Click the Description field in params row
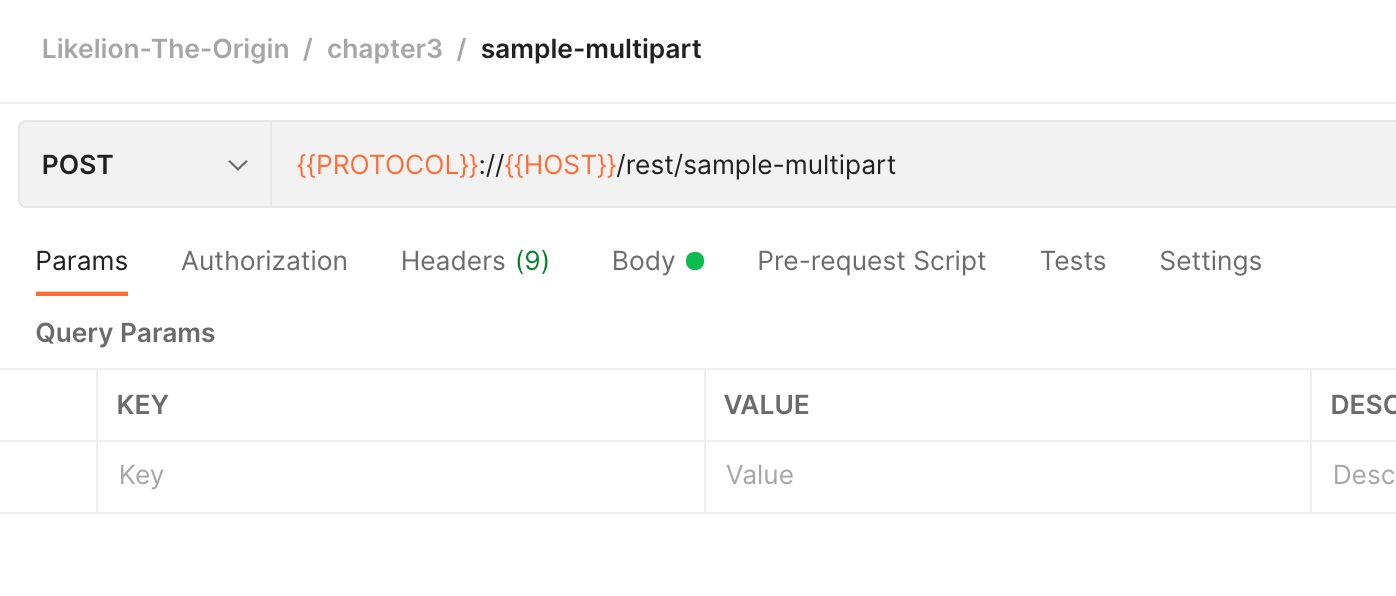This screenshot has height=596, width=1396. (x=1362, y=475)
